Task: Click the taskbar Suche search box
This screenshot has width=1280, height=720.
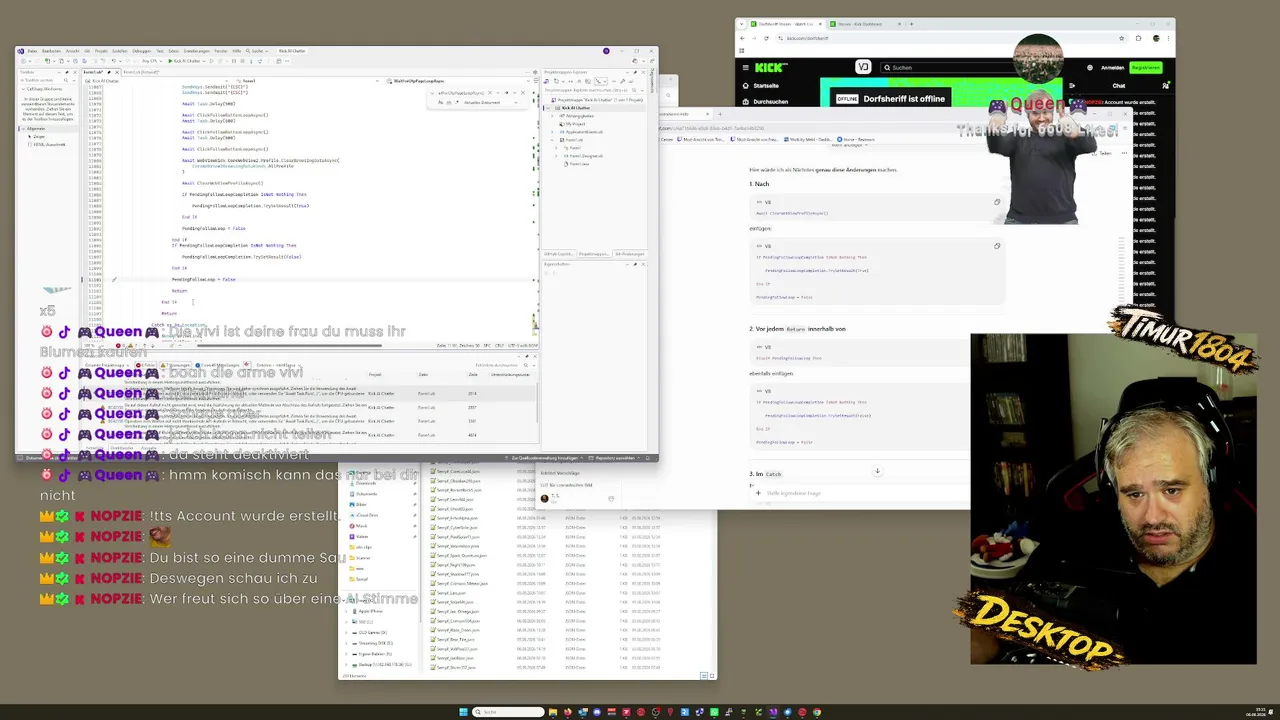Action: click(x=509, y=712)
